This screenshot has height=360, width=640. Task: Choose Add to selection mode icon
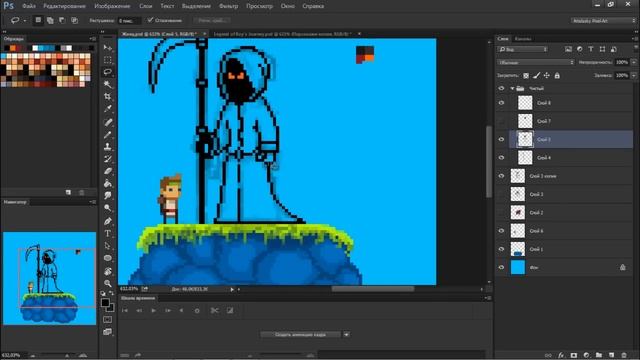click(x=50, y=20)
